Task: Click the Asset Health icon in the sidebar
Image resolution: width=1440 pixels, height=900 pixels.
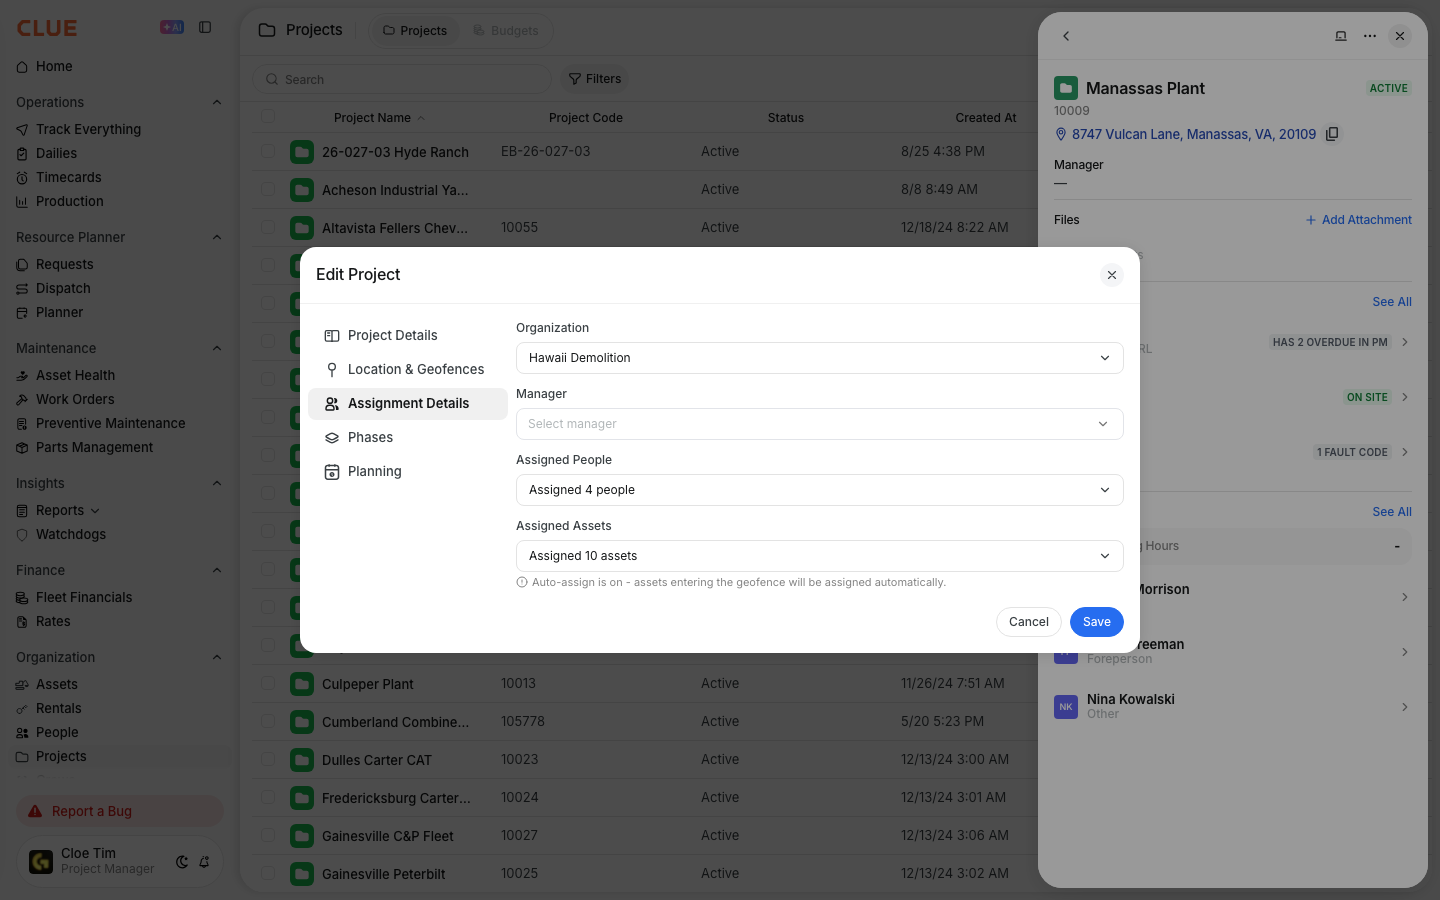Action: tap(22, 375)
